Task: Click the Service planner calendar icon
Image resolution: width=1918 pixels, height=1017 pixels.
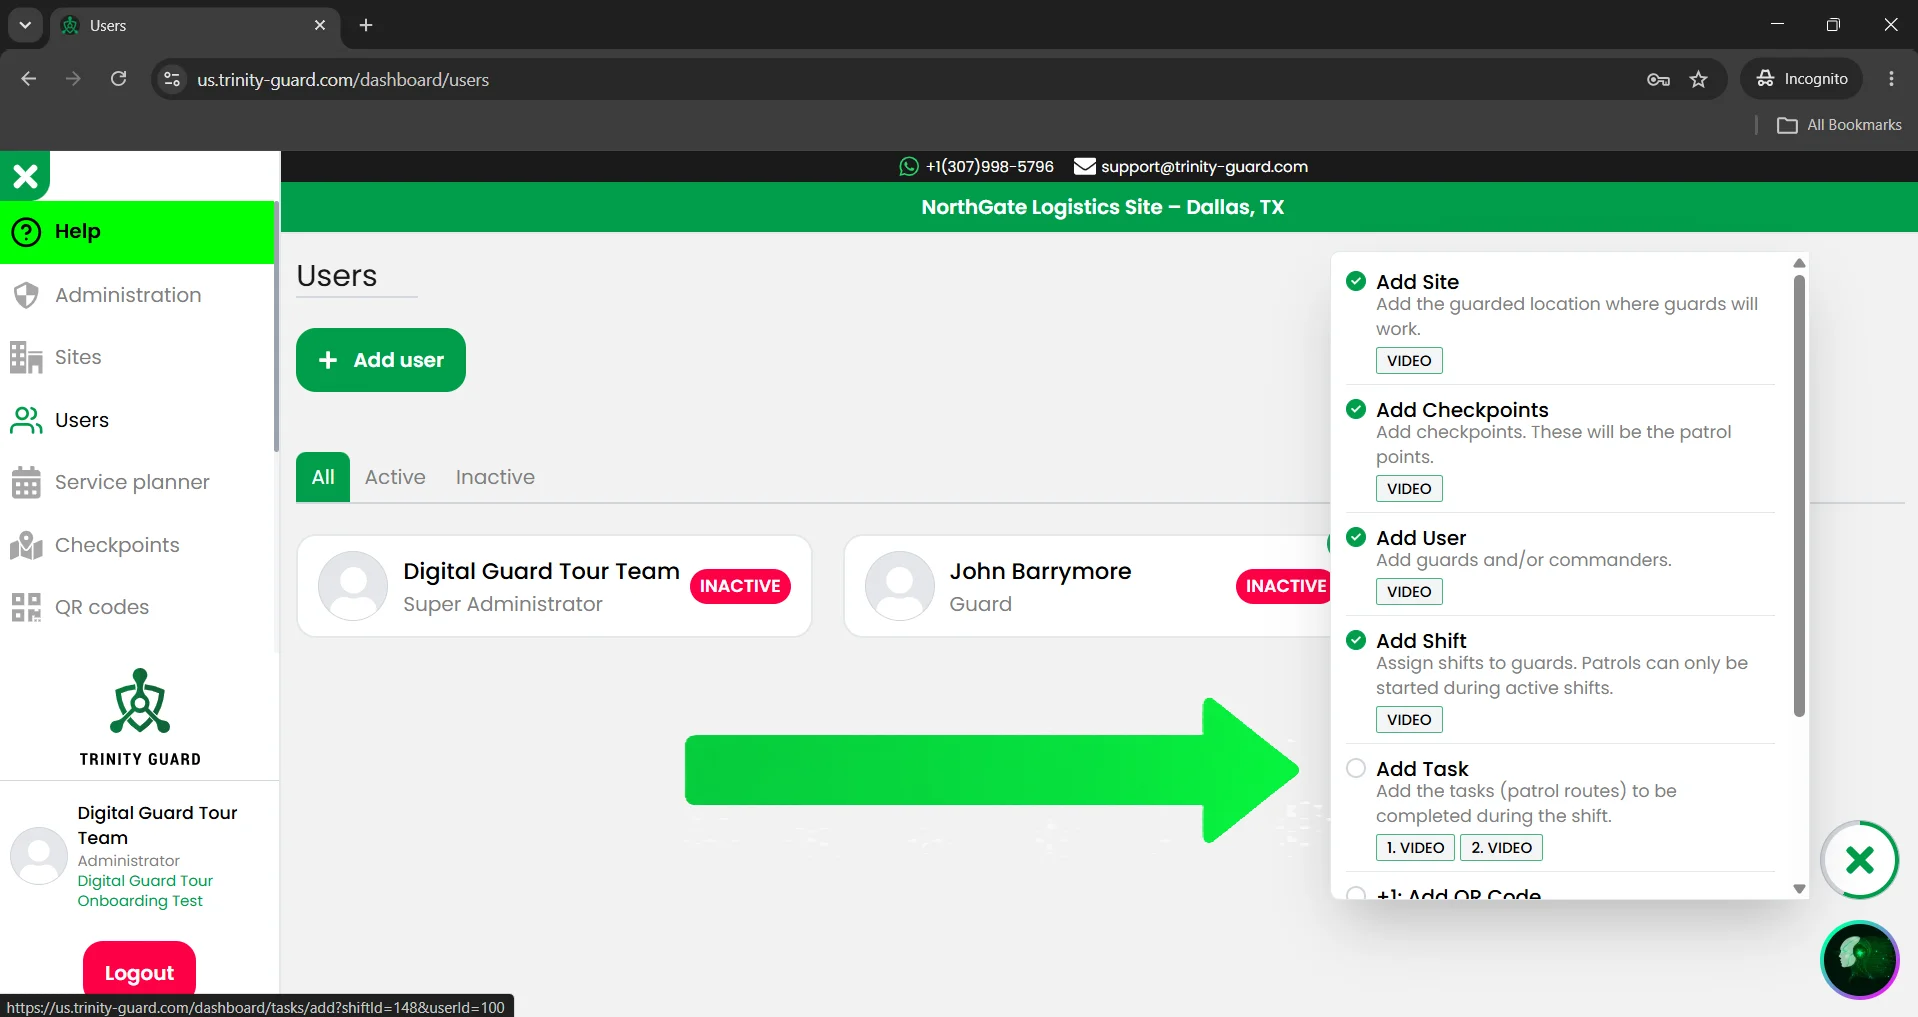Action: point(26,482)
